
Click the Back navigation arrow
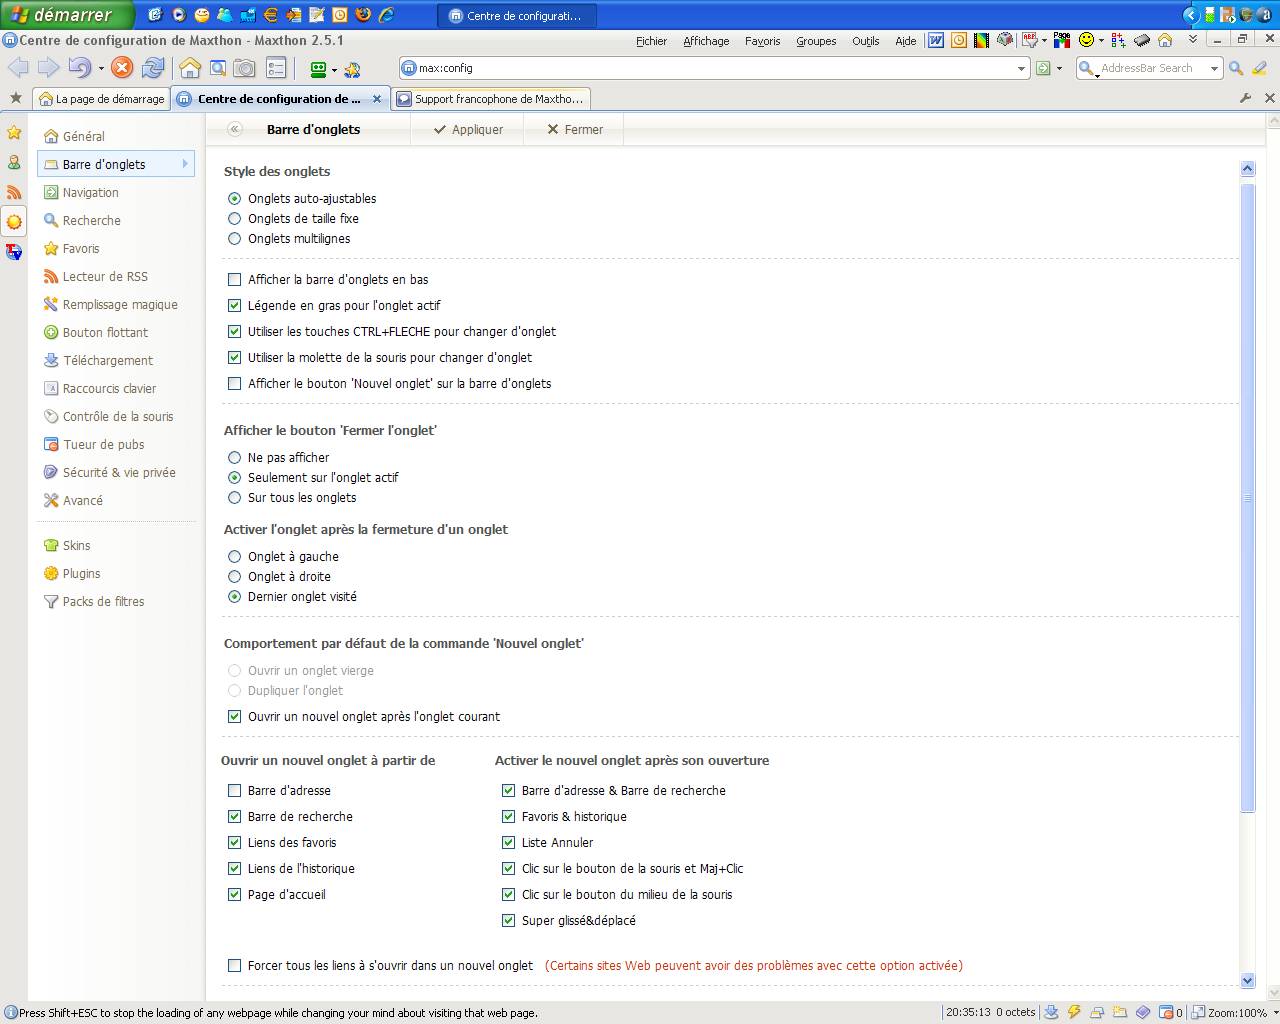[18, 67]
